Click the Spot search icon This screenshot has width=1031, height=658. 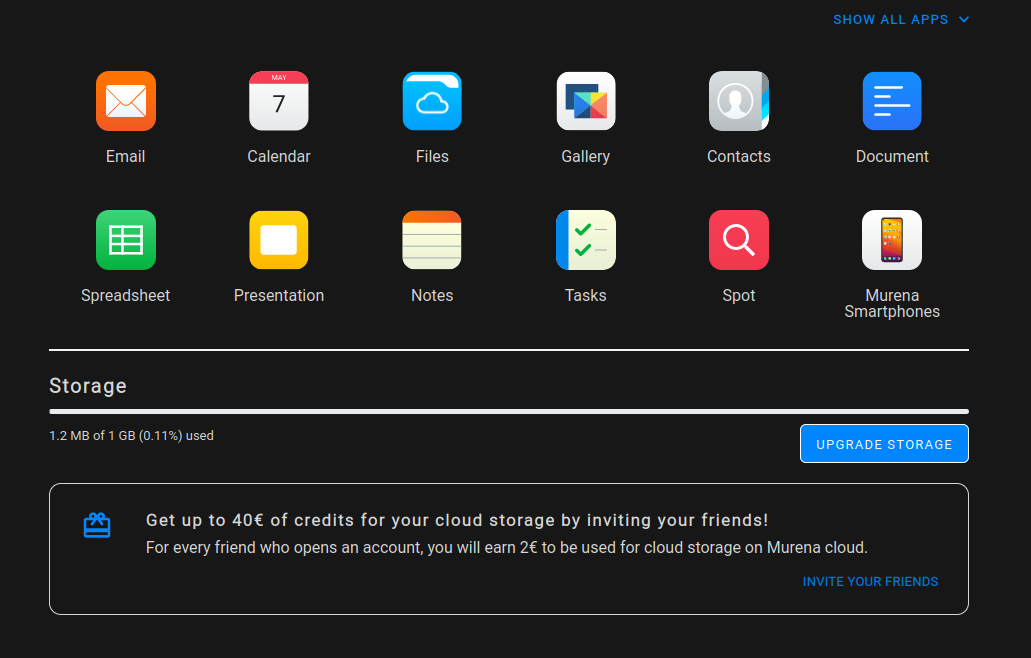[x=738, y=240]
